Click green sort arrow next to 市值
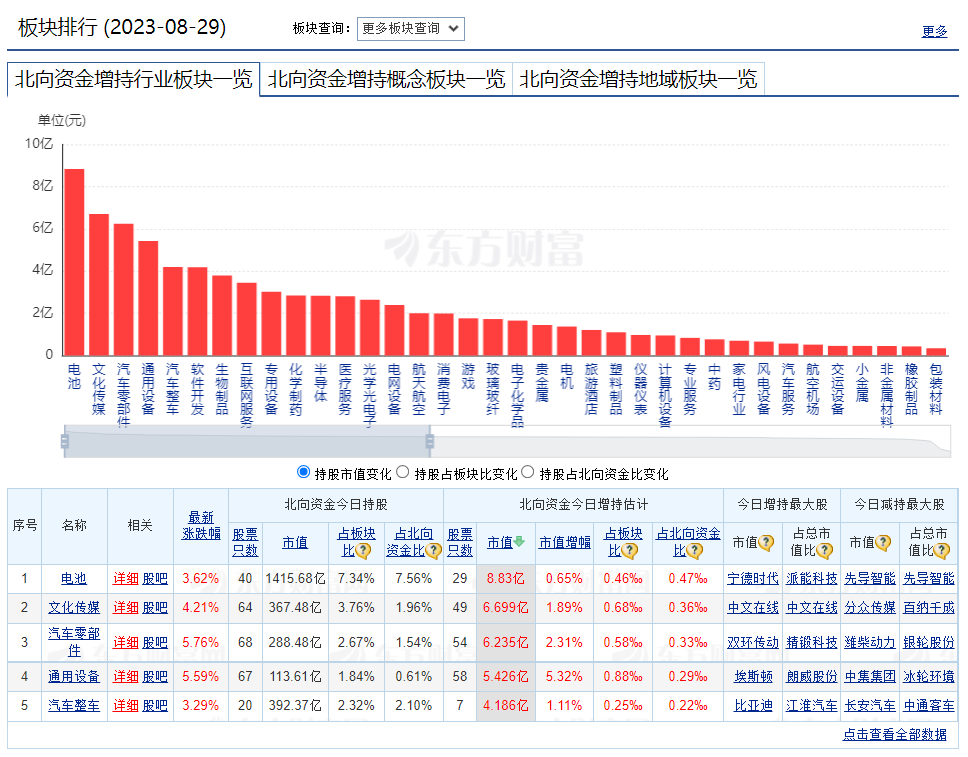 [x=520, y=542]
